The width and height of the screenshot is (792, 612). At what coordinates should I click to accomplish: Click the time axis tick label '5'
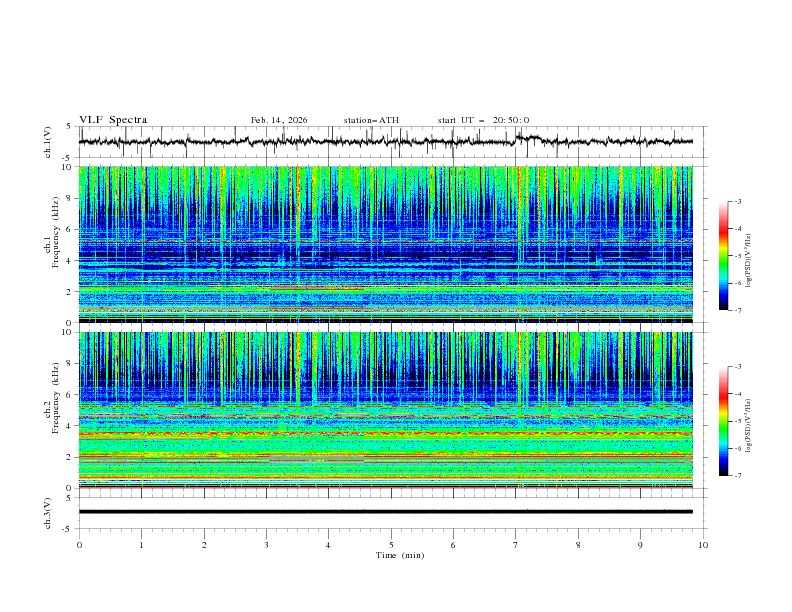[391, 545]
